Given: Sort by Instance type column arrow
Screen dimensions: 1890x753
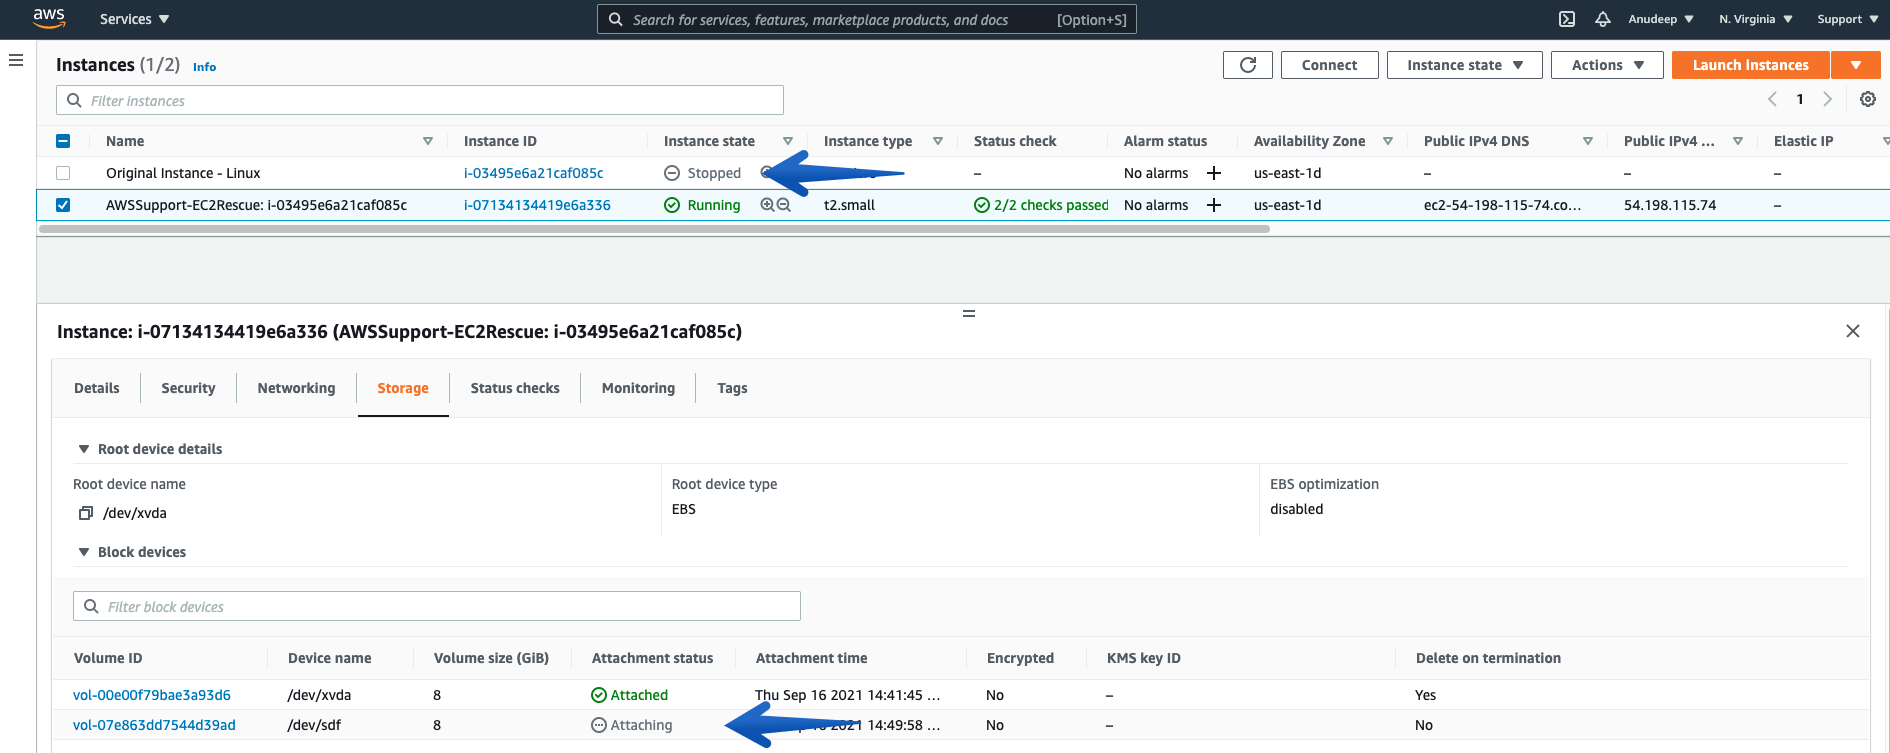Looking at the screenshot, I should [938, 141].
